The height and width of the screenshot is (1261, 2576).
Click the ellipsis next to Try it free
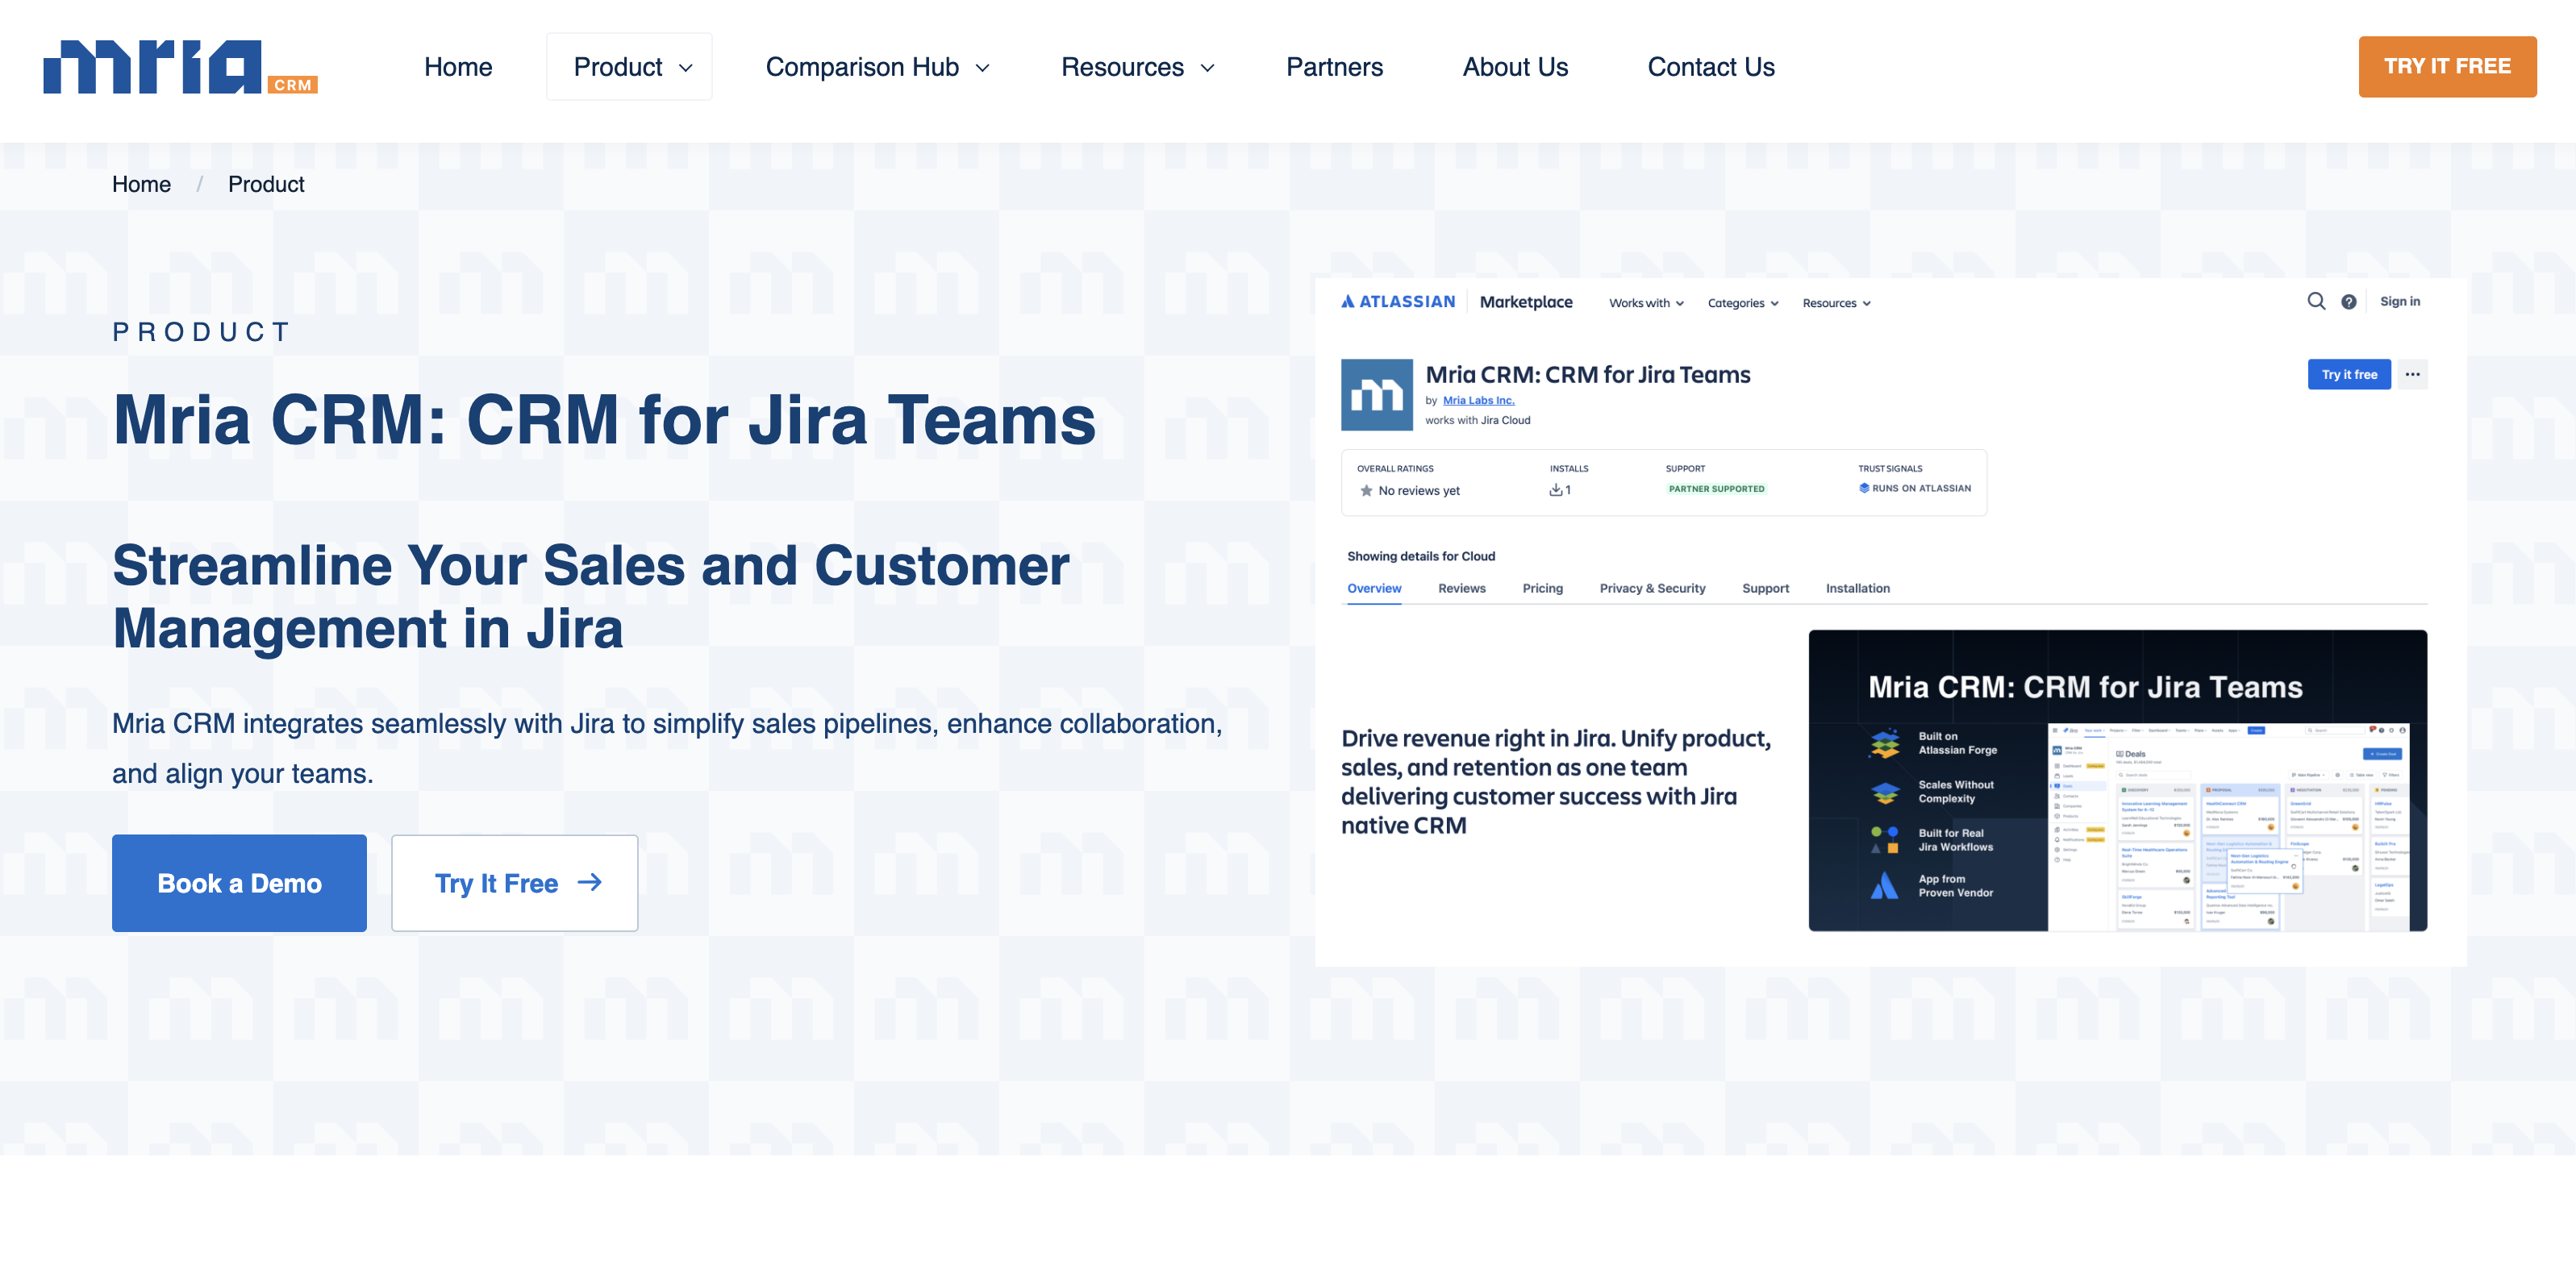coord(2413,374)
